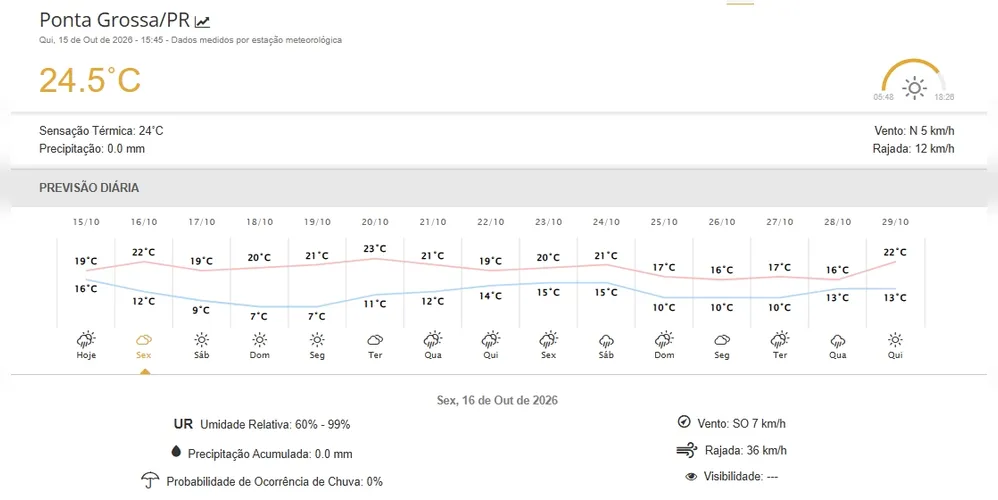The height and width of the screenshot is (500, 998).
Task: Pick the Dom 25/10 rain icon
Action: 664,339
